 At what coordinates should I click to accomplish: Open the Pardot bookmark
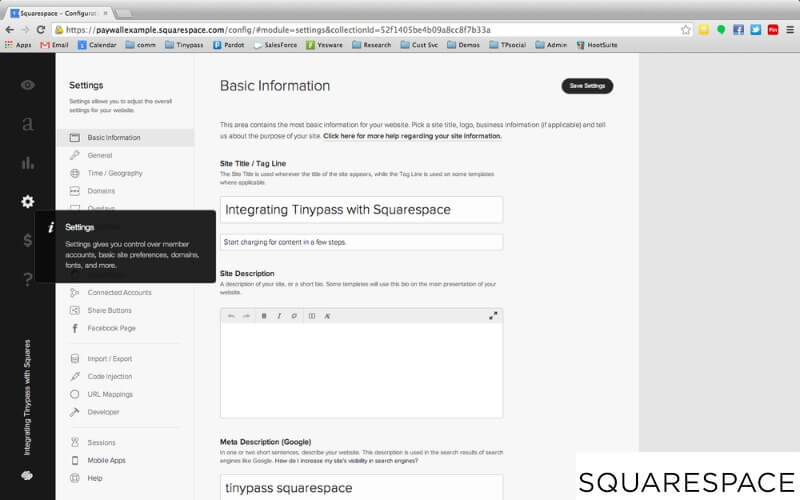click(229, 45)
